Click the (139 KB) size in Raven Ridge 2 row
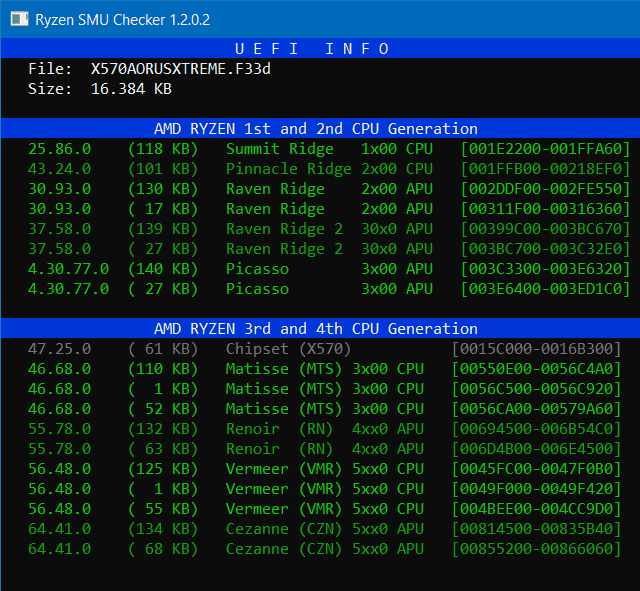 163,229
